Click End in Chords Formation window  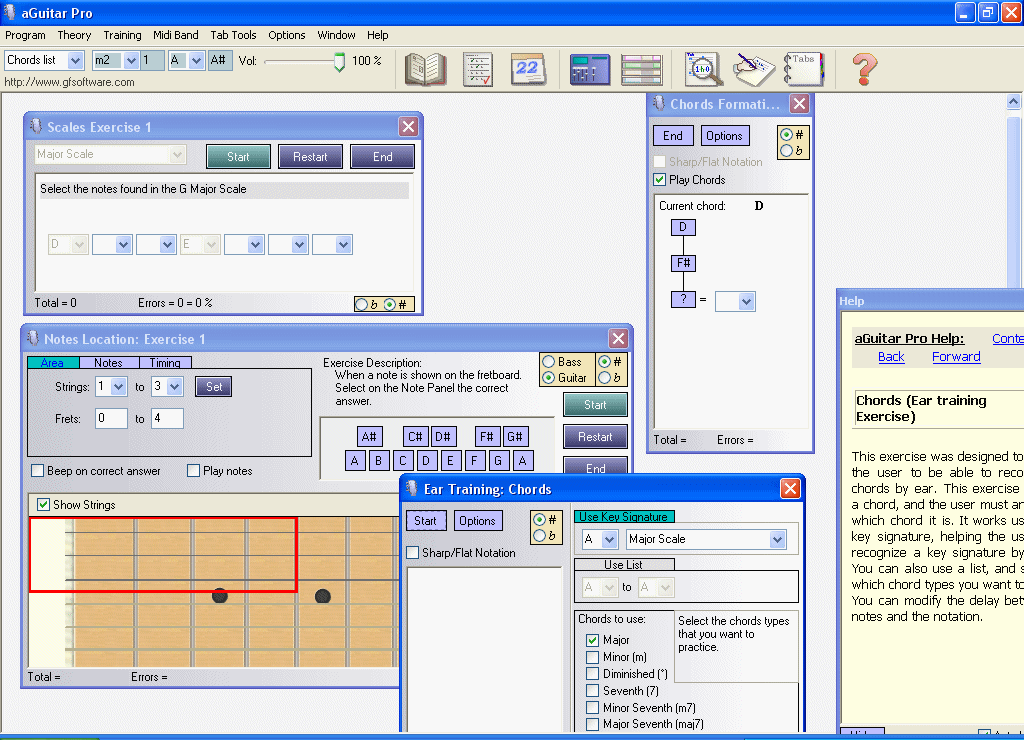click(673, 136)
